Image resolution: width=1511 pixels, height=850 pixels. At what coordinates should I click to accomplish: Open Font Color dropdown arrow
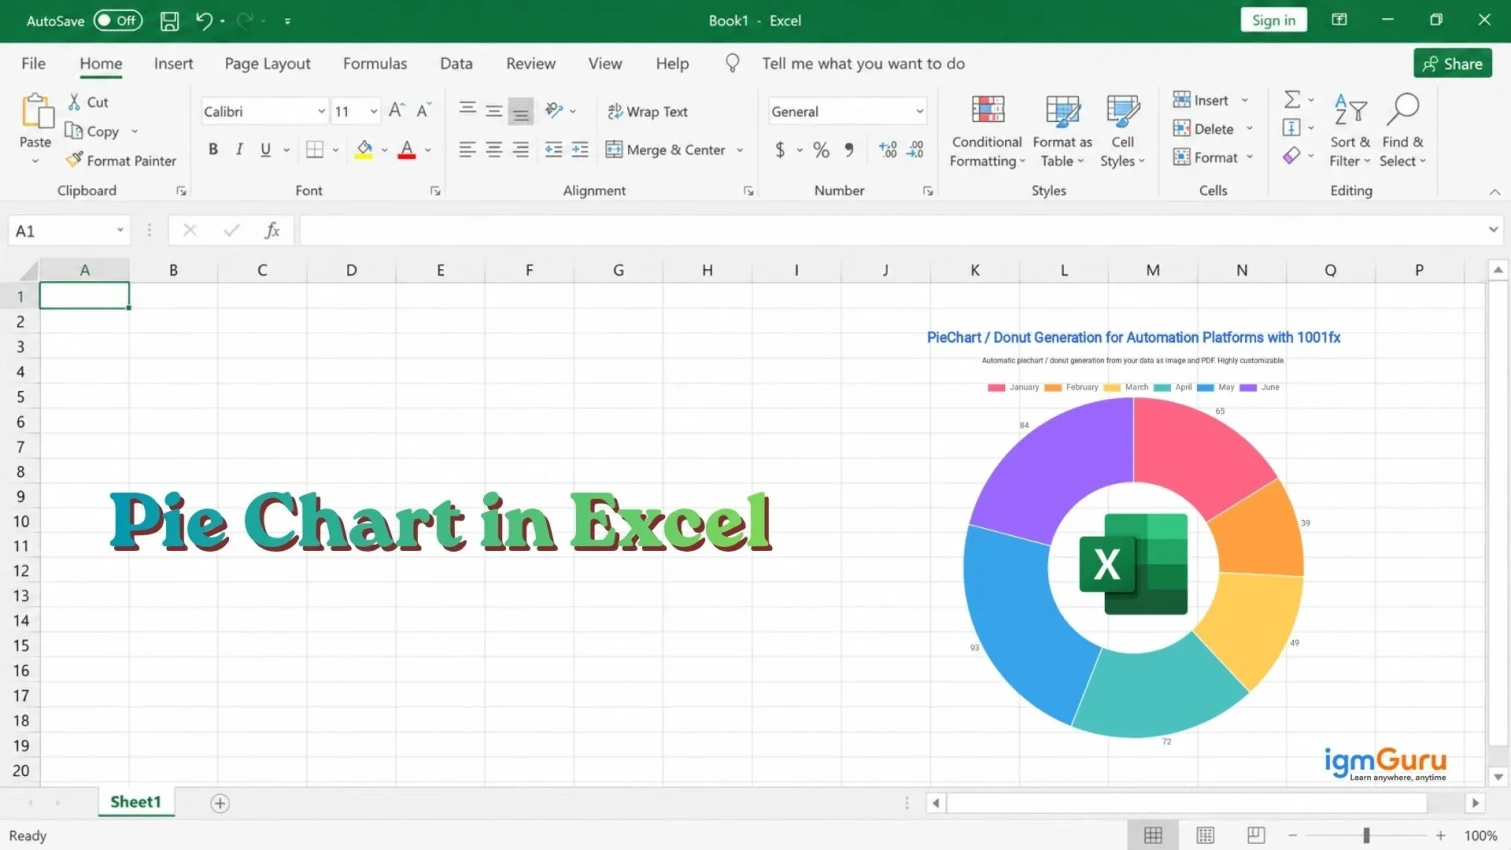[x=428, y=150]
